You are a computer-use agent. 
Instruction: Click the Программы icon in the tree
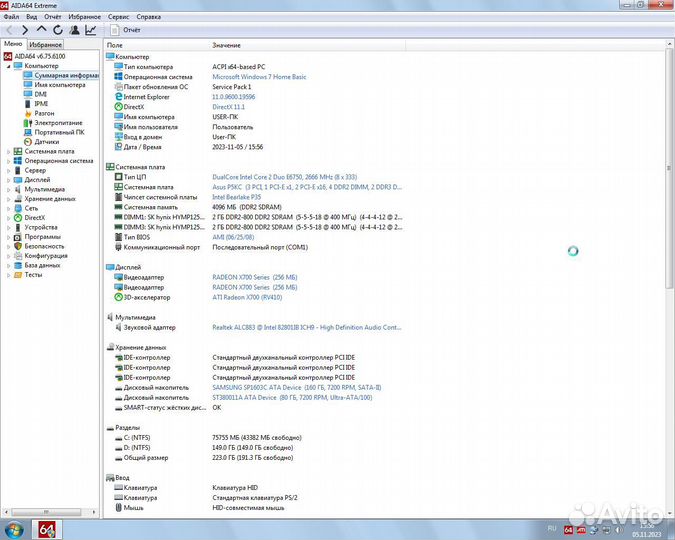[18, 237]
